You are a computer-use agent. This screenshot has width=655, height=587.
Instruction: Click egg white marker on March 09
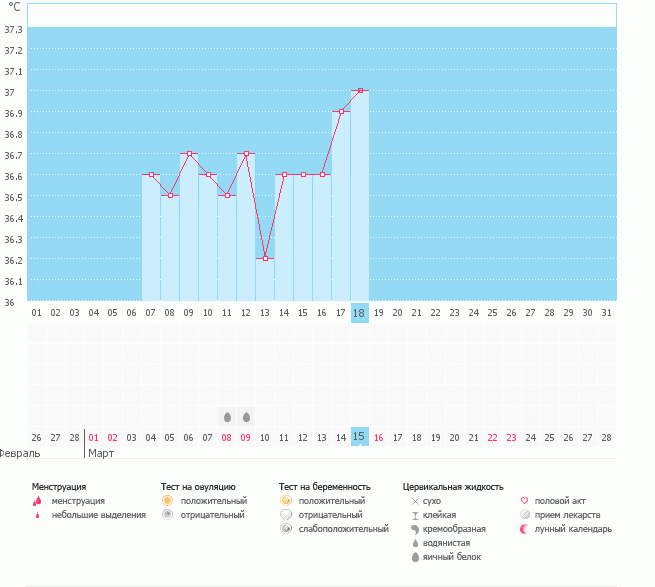tap(246, 417)
